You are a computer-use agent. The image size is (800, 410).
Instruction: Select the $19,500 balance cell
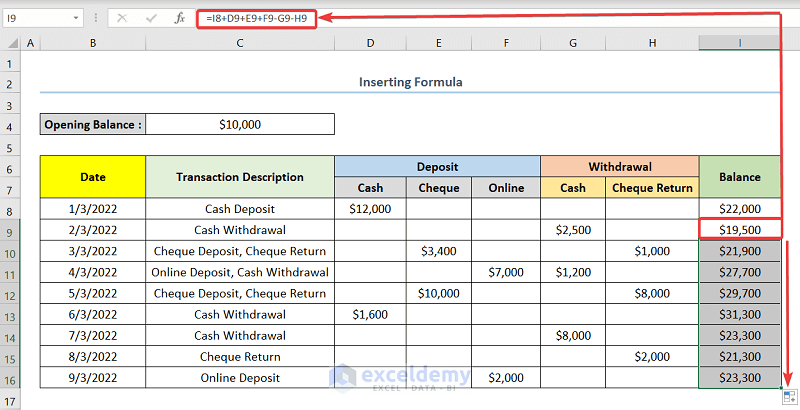point(740,230)
